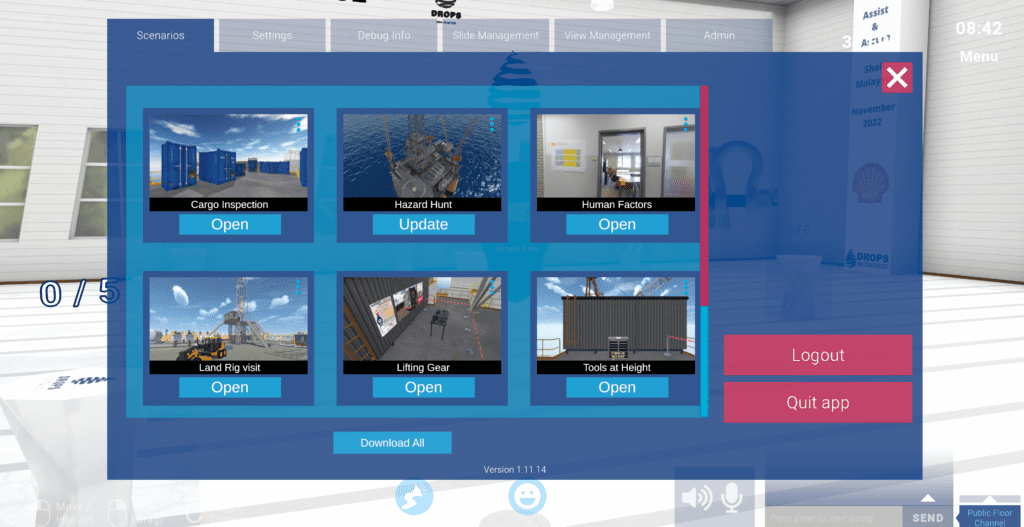
Task: Click the Cargo Inspection title label
Action: [x=229, y=205]
